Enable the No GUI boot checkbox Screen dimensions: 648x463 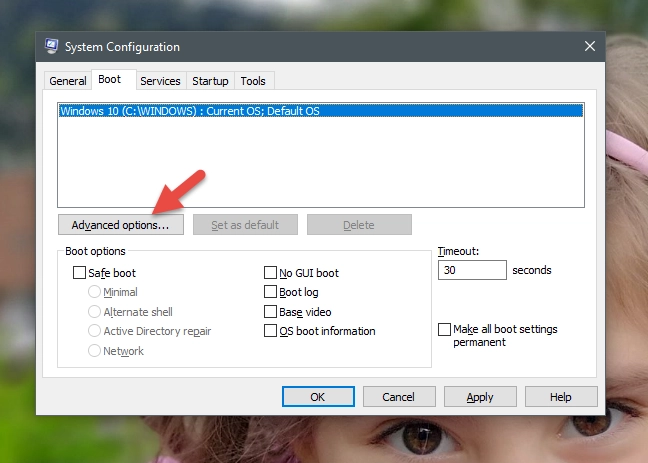[x=270, y=273]
